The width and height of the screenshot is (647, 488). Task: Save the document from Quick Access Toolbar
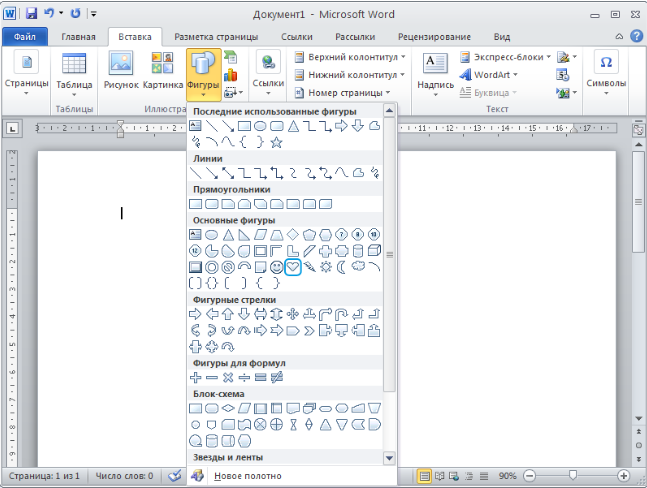[x=31, y=14]
